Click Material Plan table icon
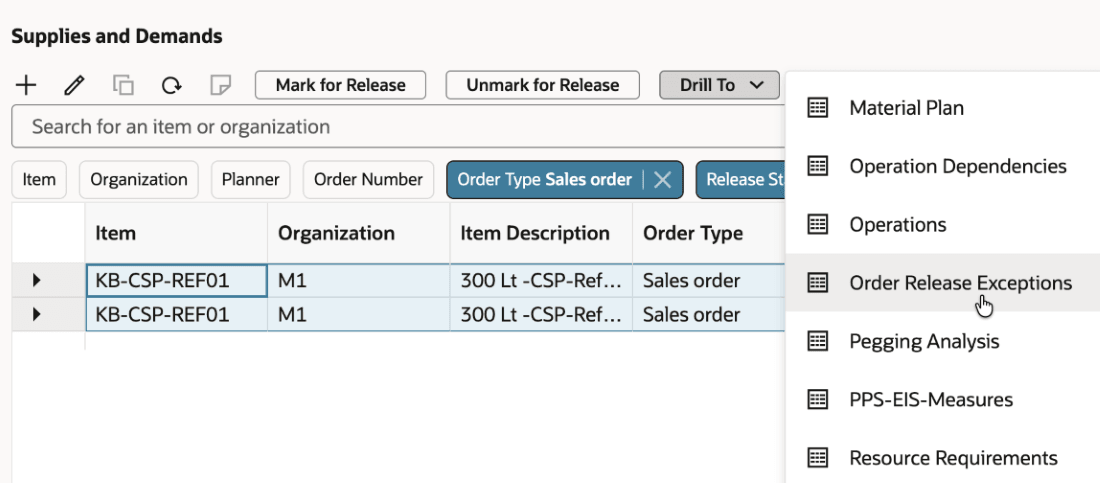Viewport: 1100px width, 483px height. pyautogui.click(x=818, y=108)
